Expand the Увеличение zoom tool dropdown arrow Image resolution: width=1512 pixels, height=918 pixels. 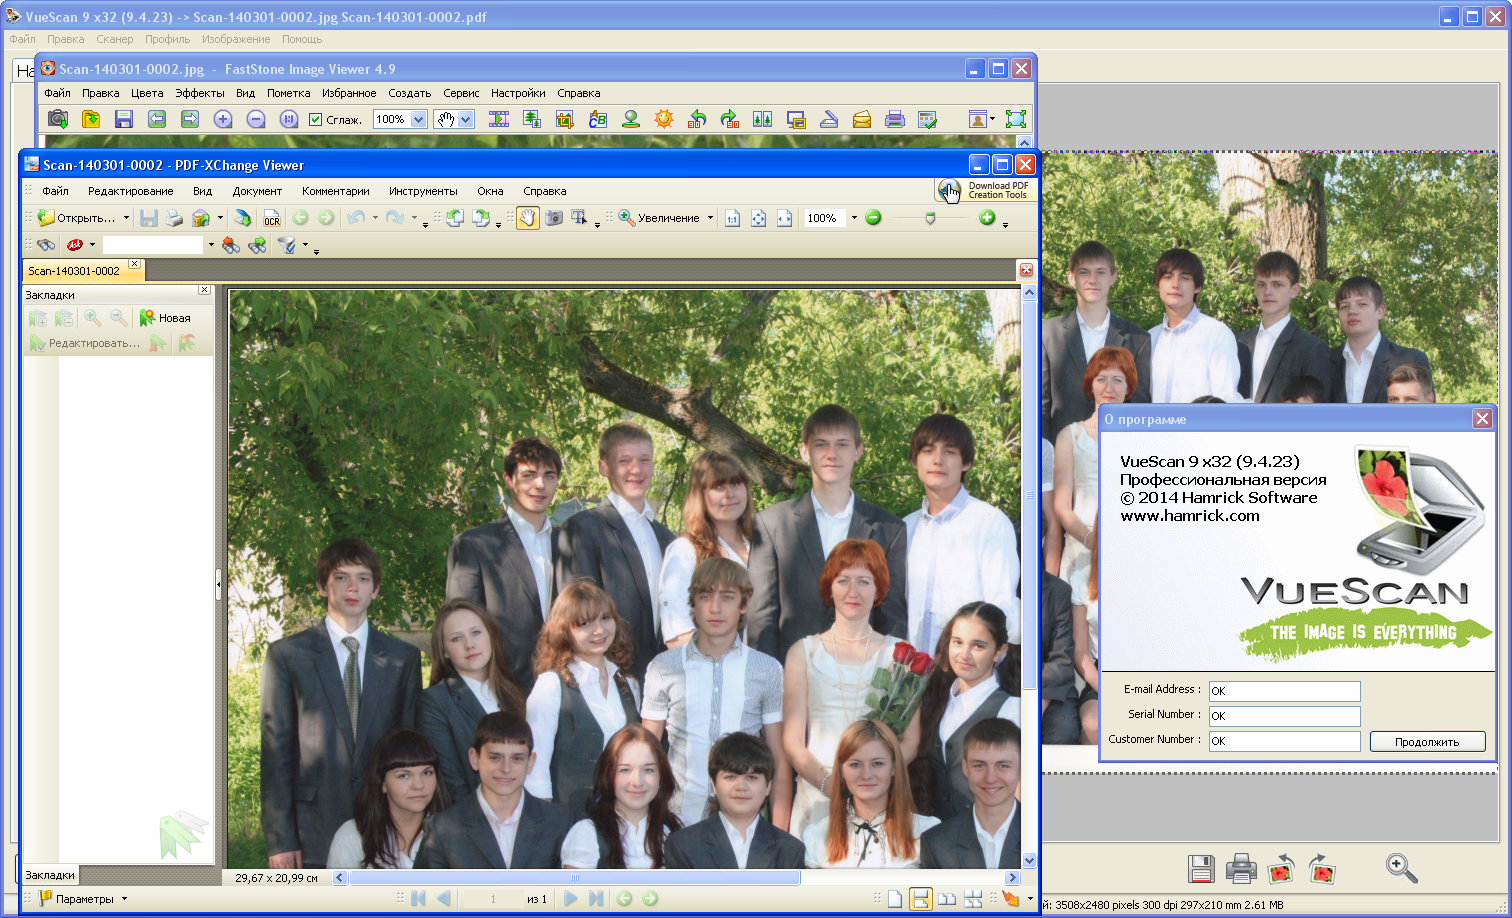pyautogui.click(x=710, y=218)
